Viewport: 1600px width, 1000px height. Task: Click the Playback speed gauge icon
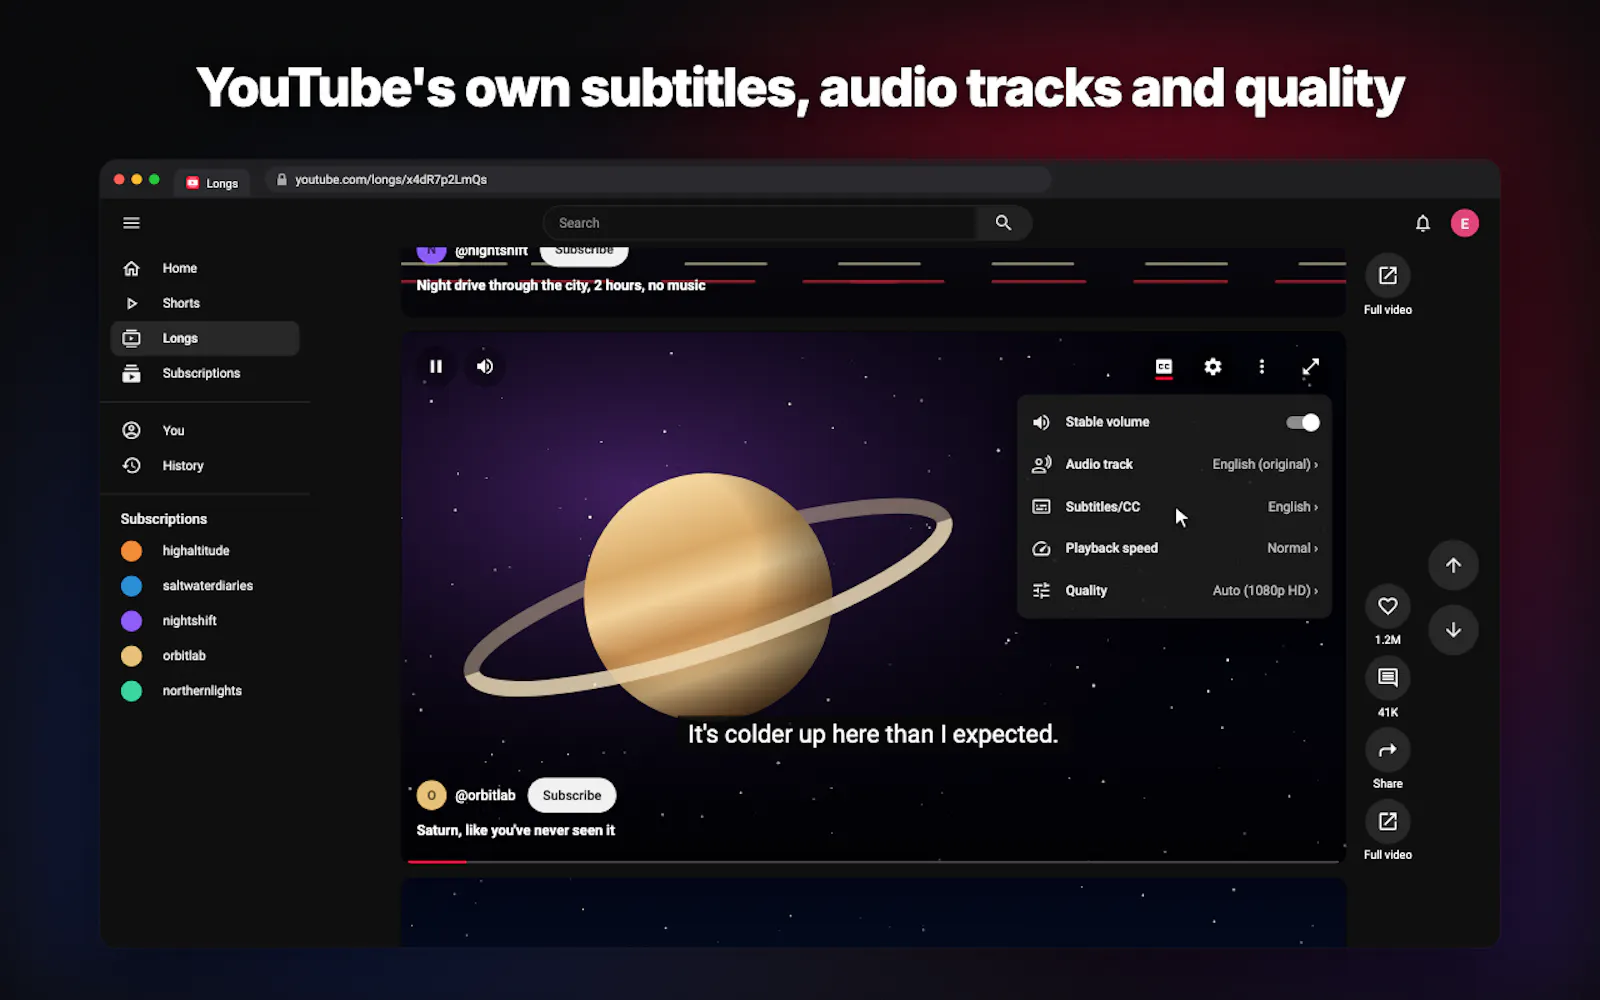[1041, 548]
